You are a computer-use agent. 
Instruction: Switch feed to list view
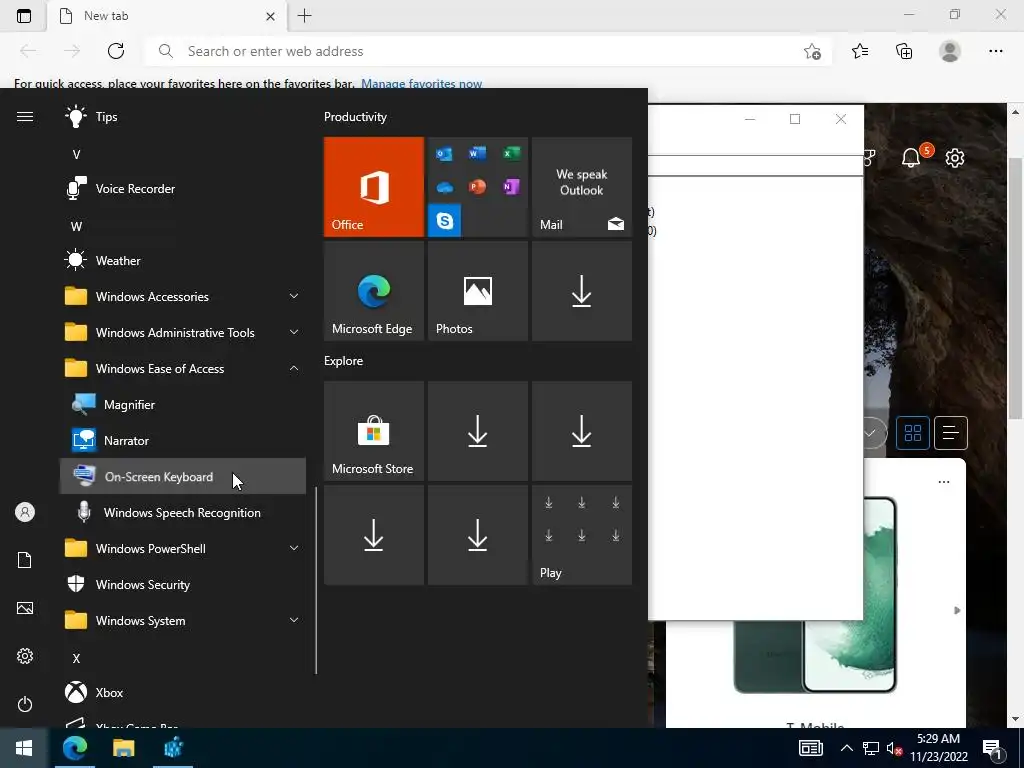tap(951, 433)
